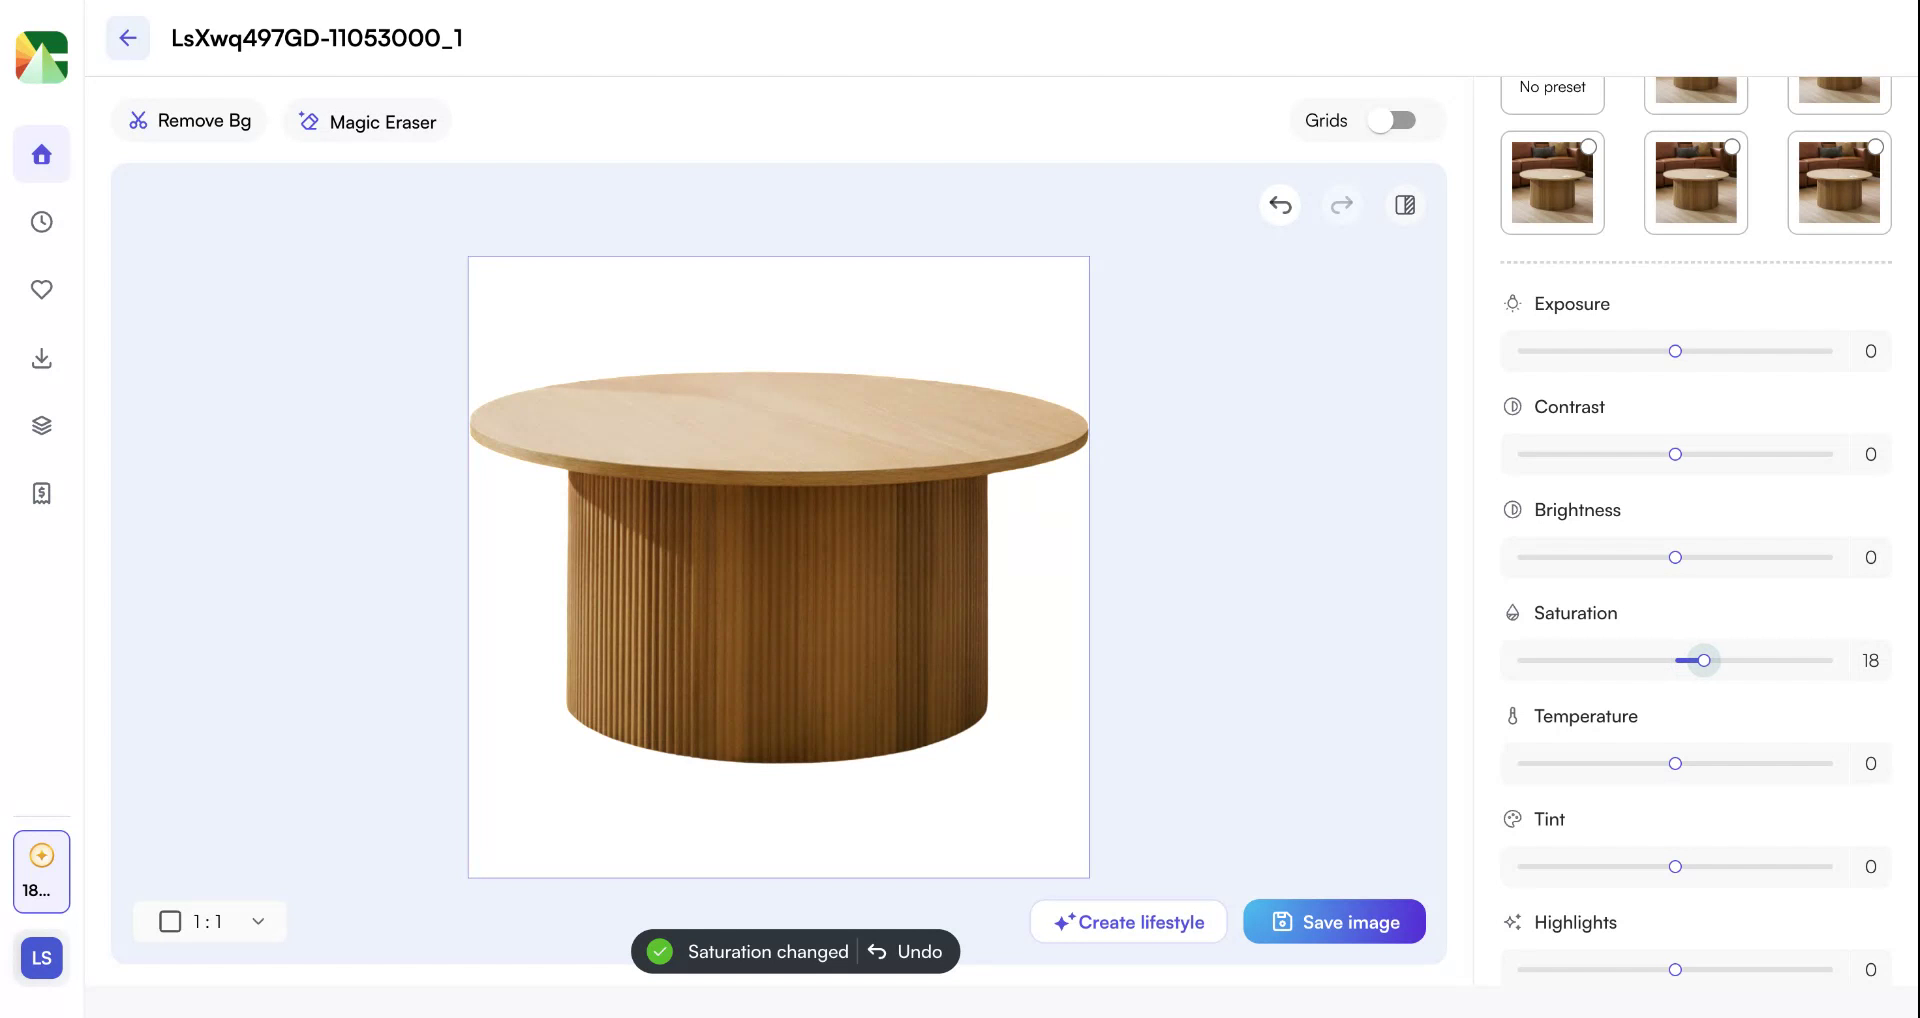Select the Magic Eraser tool
The width and height of the screenshot is (1920, 1018).
pyautogui.click(x=366, y=121)
